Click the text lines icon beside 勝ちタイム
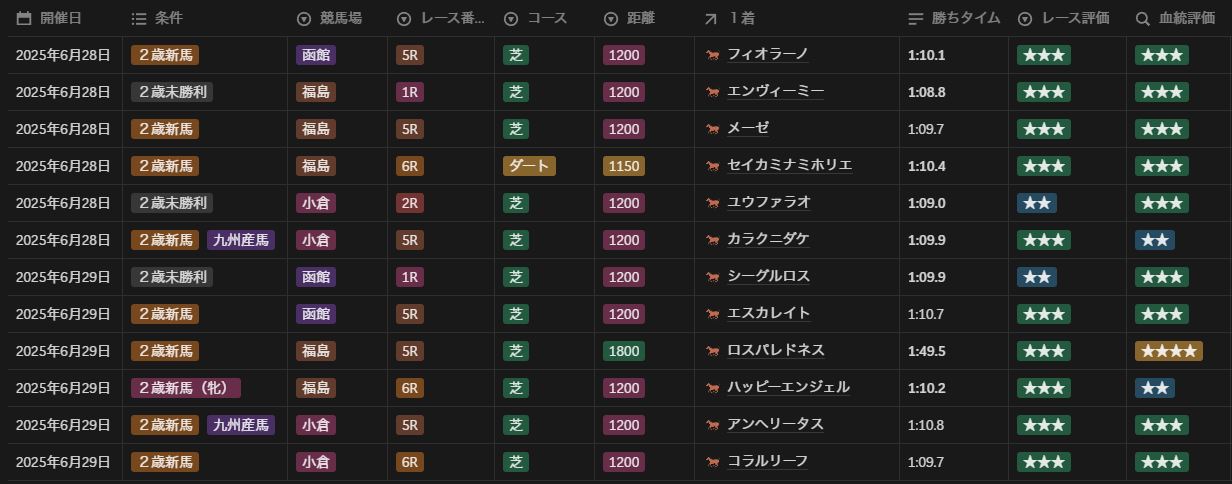The width and height of the screenshot is (1232, 484). pyautogui.click(x=916, y=19)
